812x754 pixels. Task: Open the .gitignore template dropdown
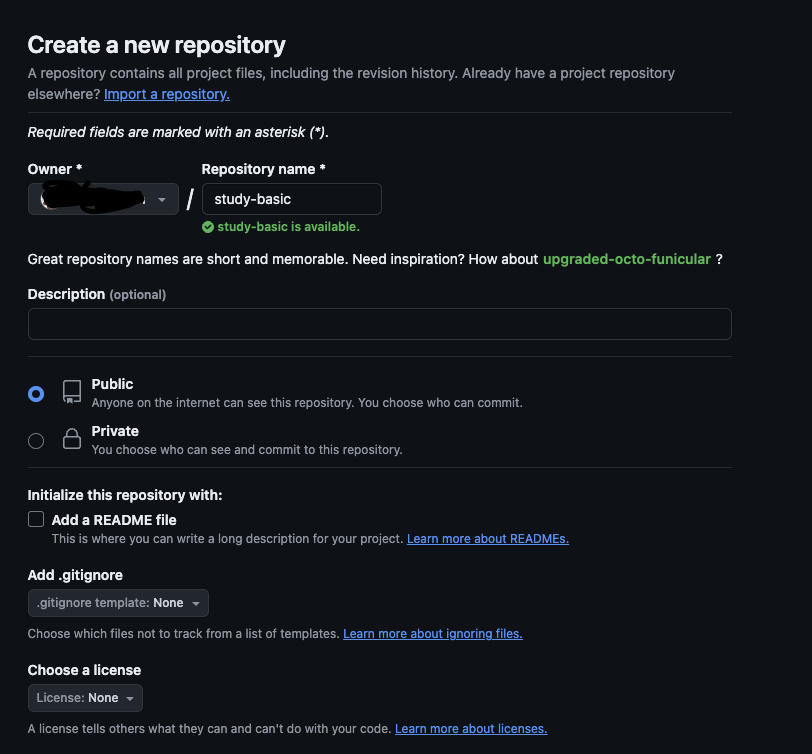click(118, 603)
